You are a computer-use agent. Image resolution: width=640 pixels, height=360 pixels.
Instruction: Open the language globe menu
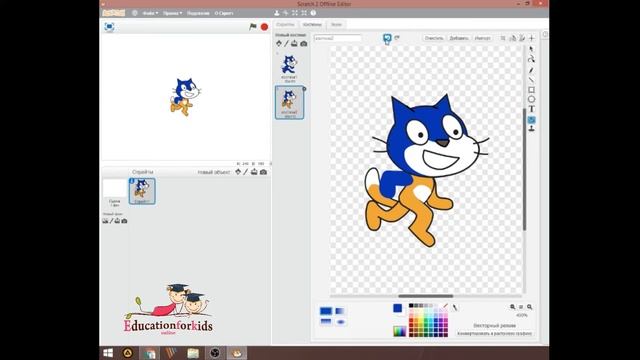(135, 13)
